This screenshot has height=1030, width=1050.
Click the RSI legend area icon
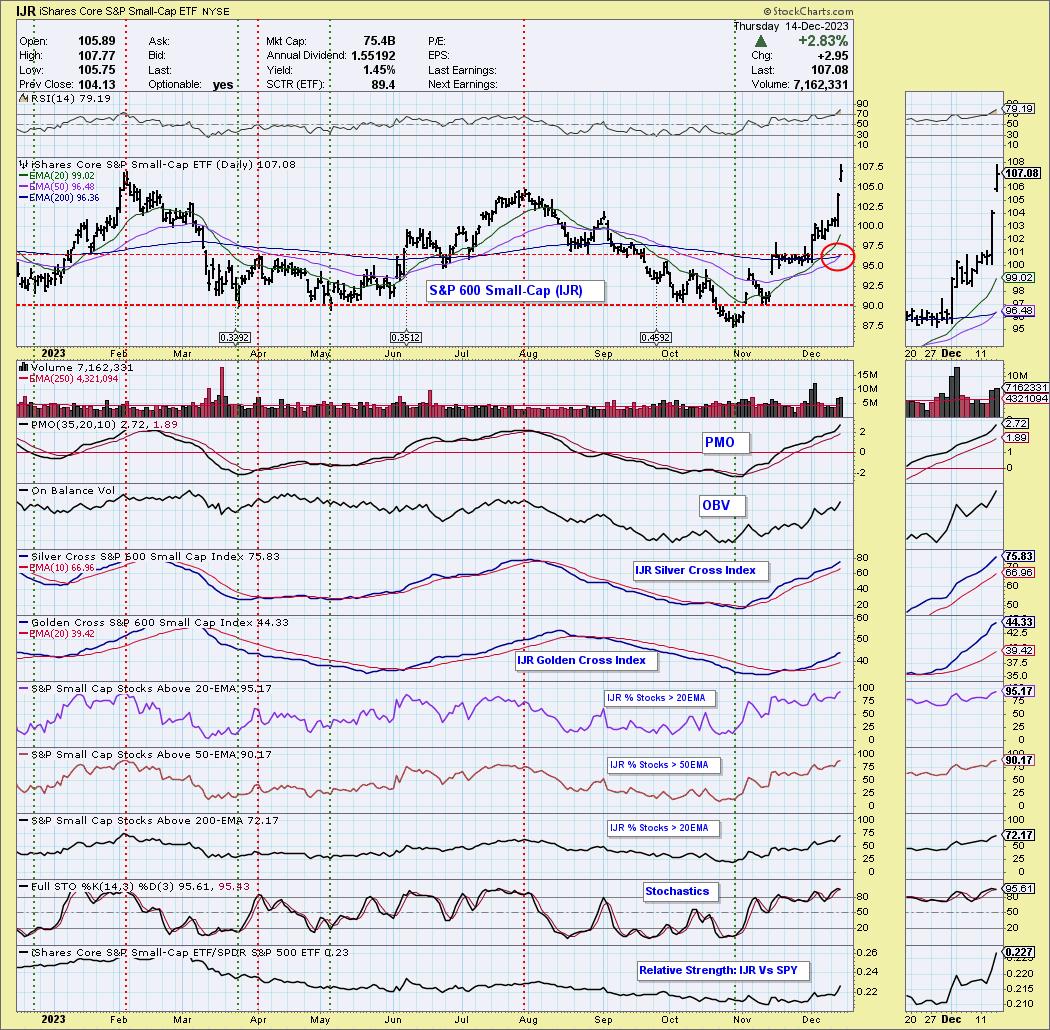point(23,98)
